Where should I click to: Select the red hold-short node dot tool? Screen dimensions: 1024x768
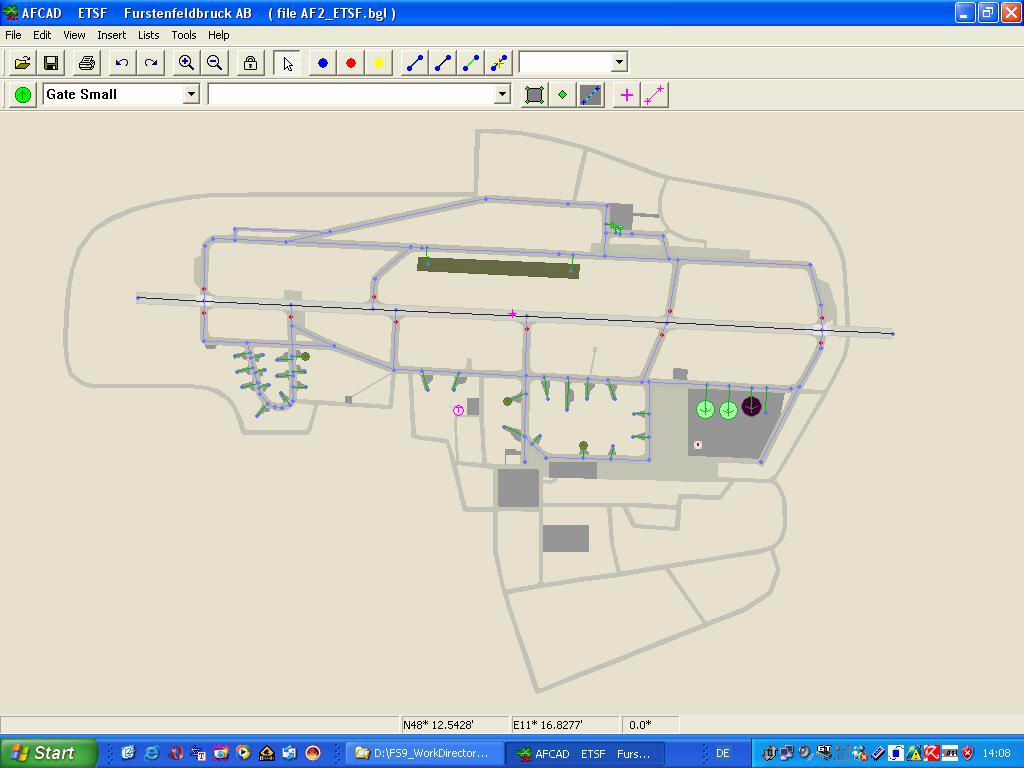tap(351, 63)
